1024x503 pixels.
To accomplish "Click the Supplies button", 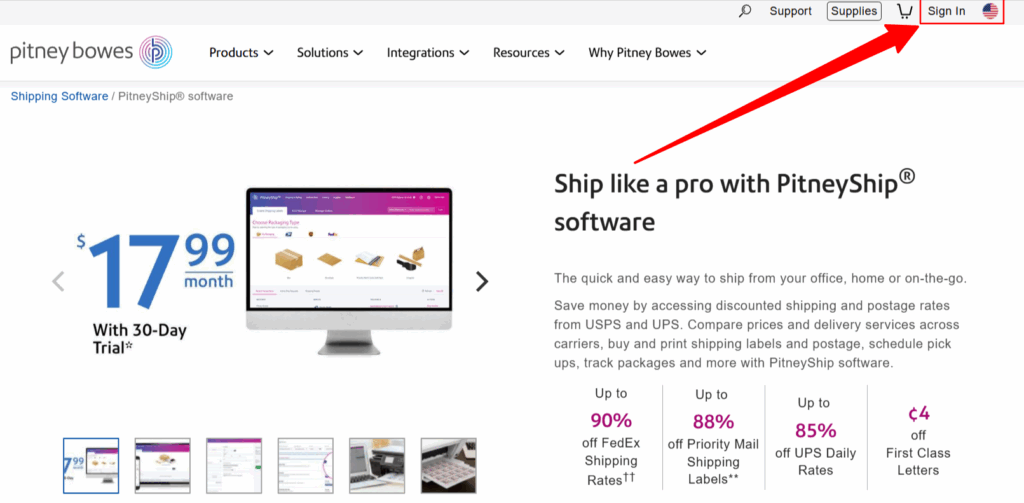I will [x=854, y=11].
